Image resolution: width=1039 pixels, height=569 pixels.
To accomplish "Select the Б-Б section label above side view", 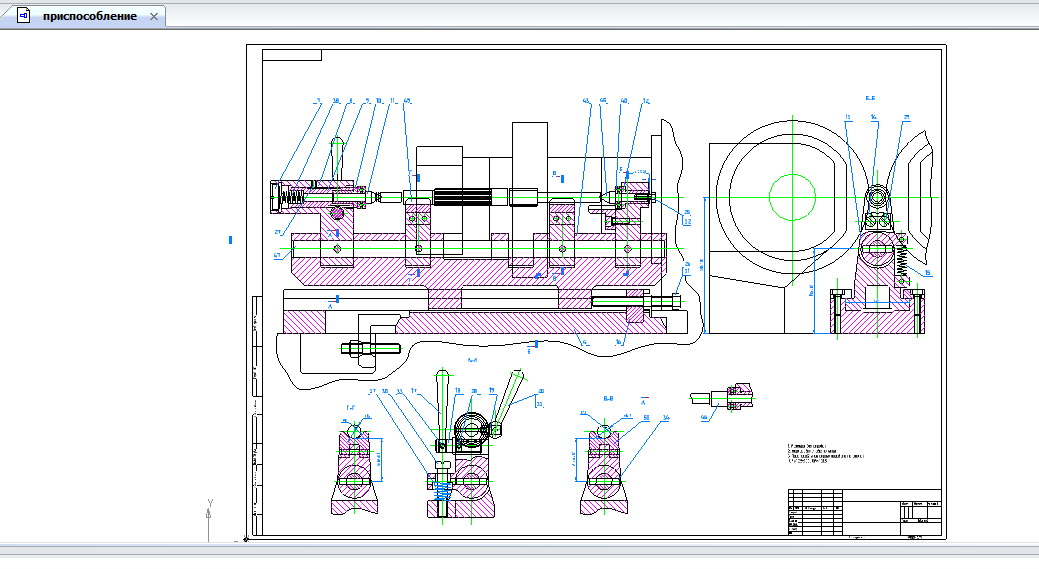I will (870, 98).
